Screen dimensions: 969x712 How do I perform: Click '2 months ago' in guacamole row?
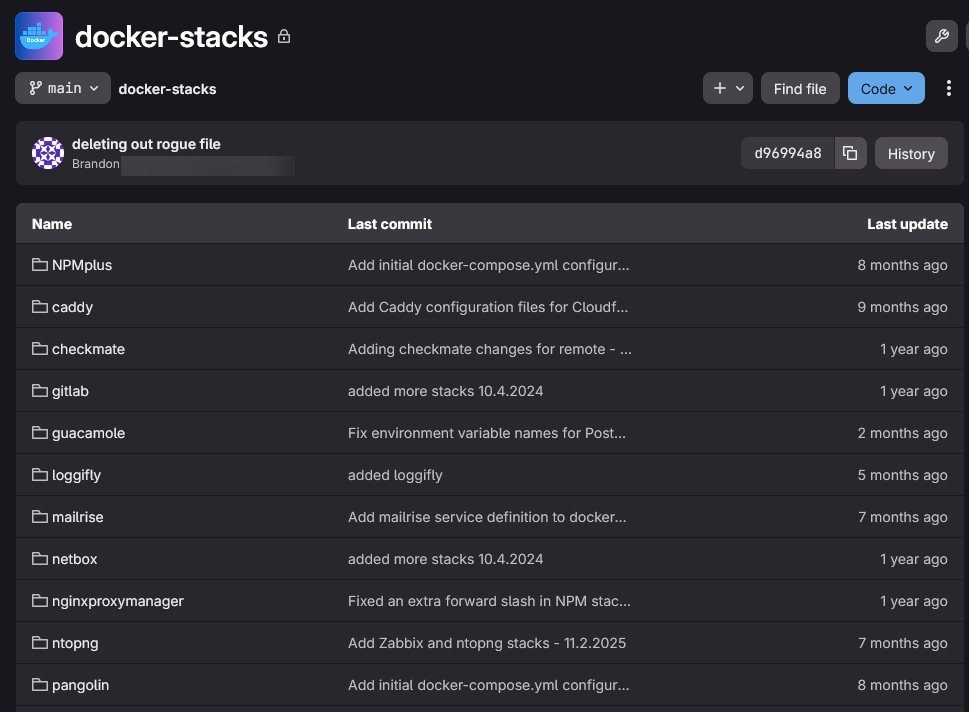902,433
